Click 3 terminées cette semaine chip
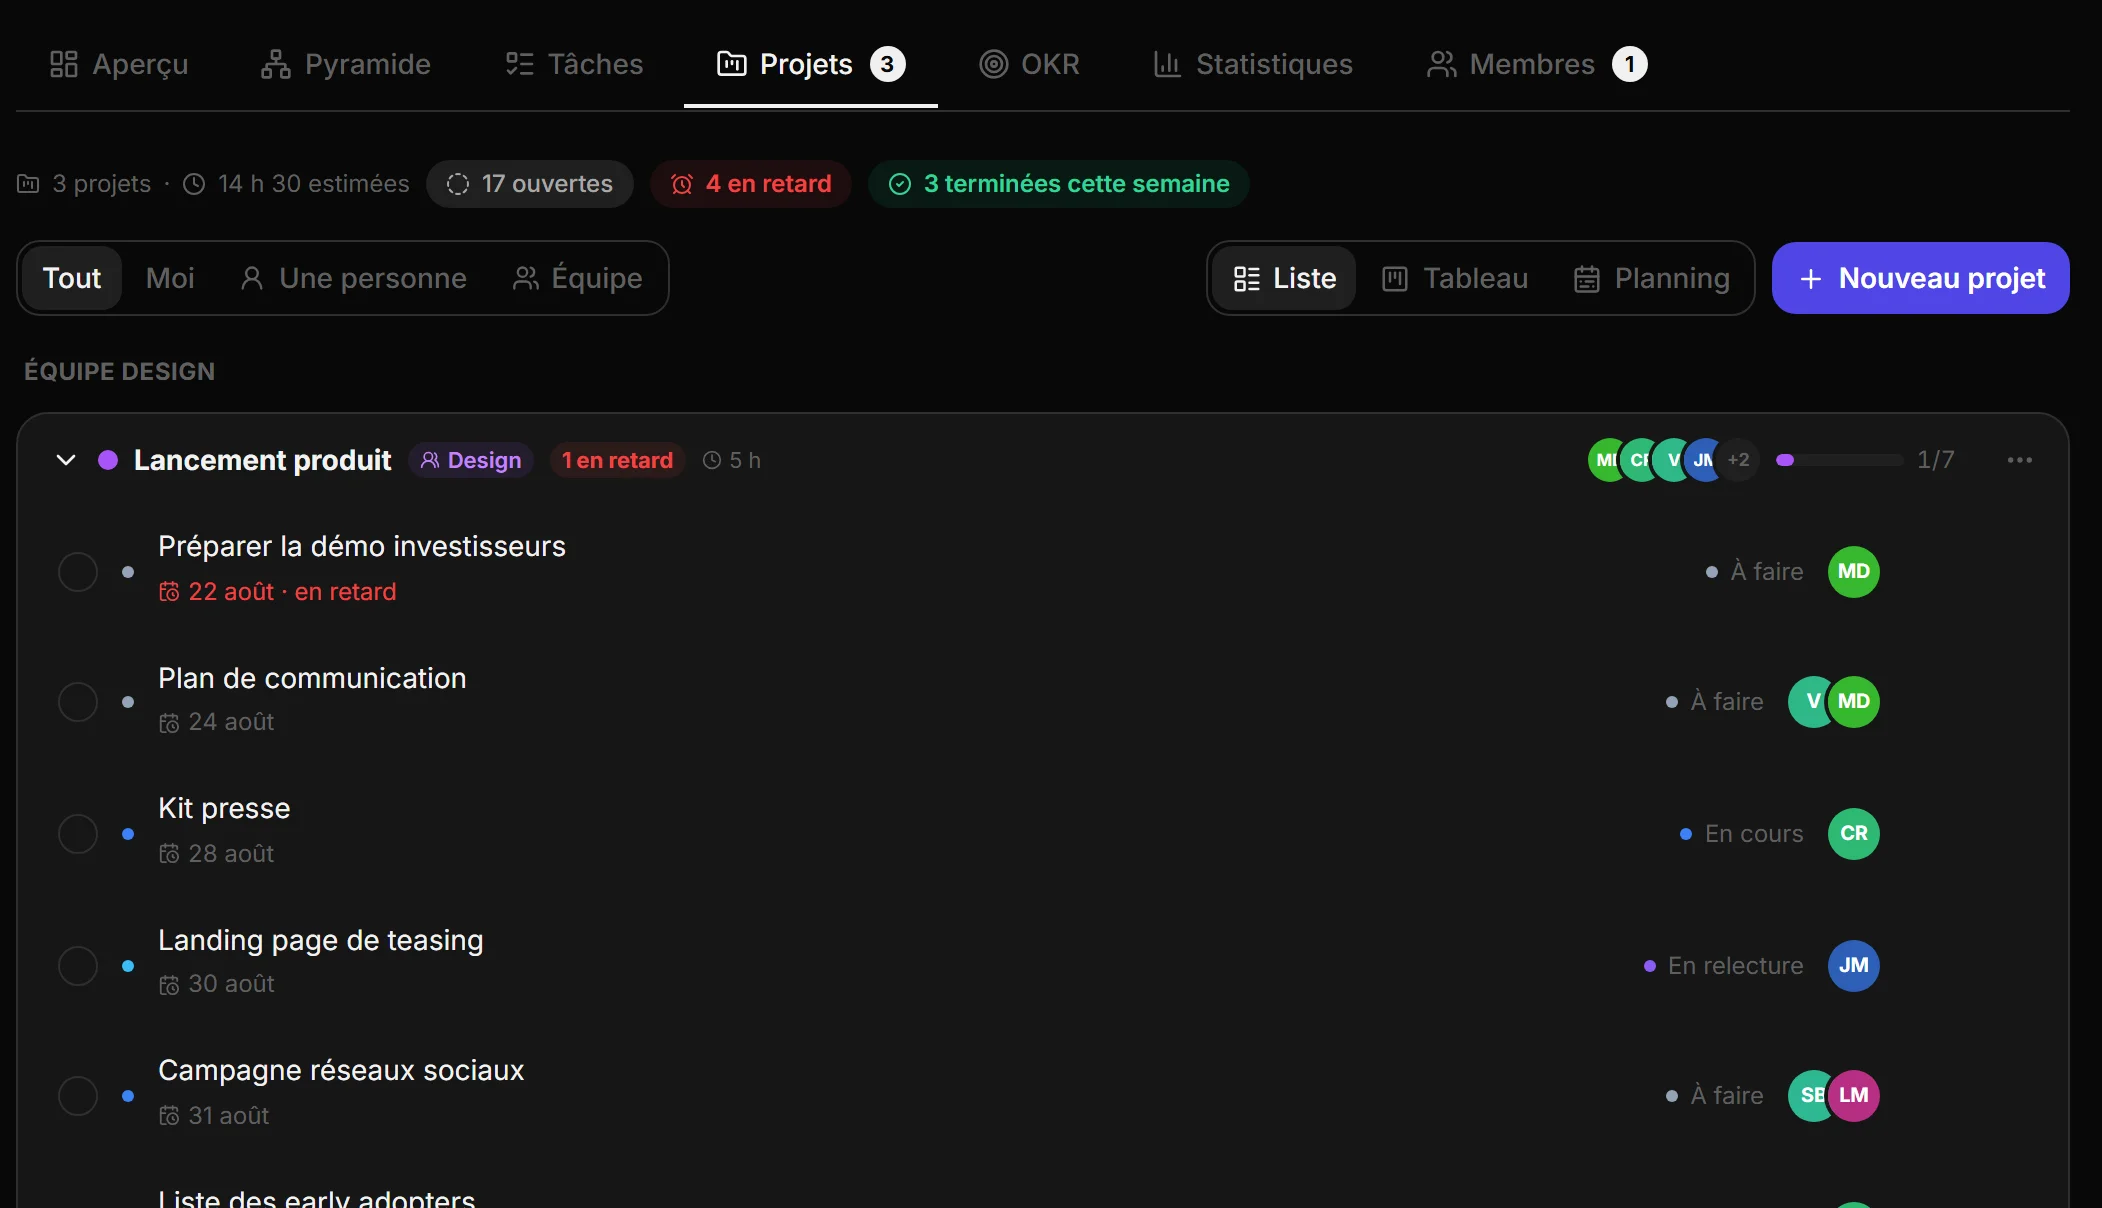The width and height of the screenshot is (2102, 1208). pyautogui.click(x=1059, y=184)
